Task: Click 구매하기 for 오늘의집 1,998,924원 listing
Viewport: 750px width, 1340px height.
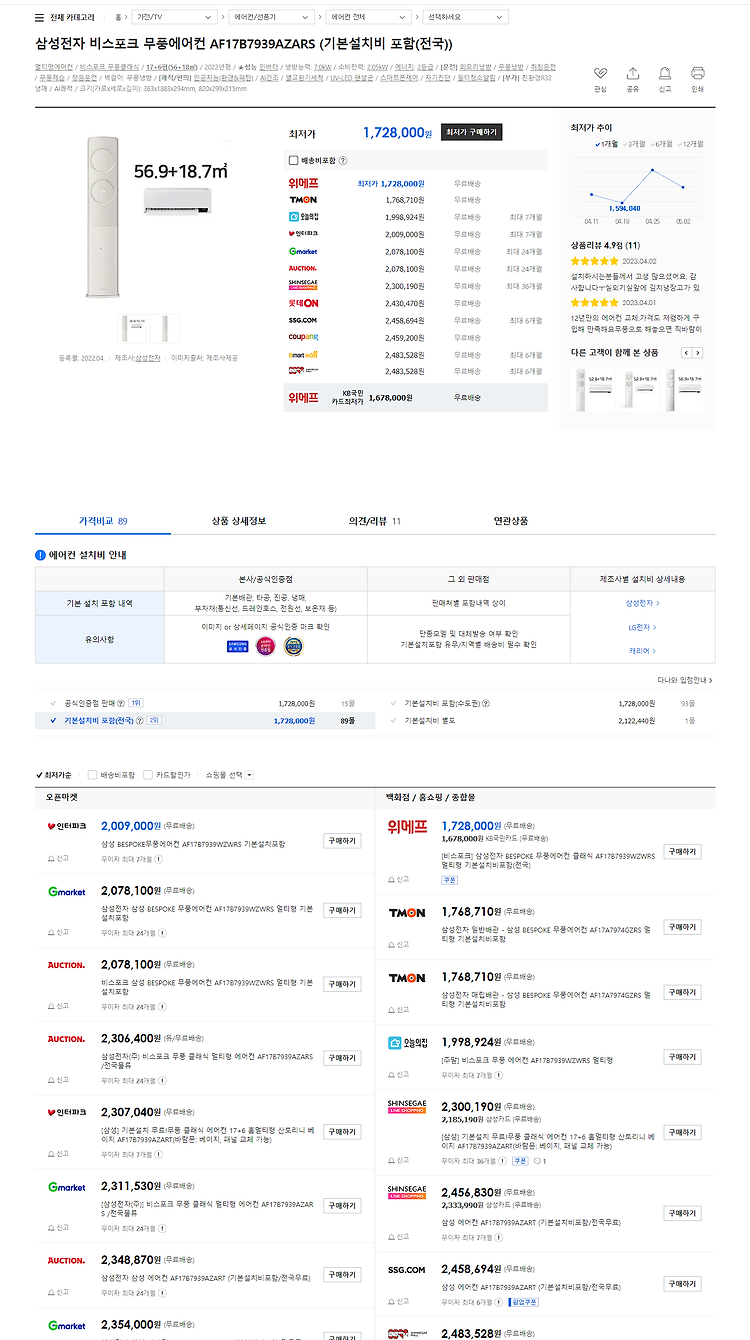Action: click(683, 1058)
